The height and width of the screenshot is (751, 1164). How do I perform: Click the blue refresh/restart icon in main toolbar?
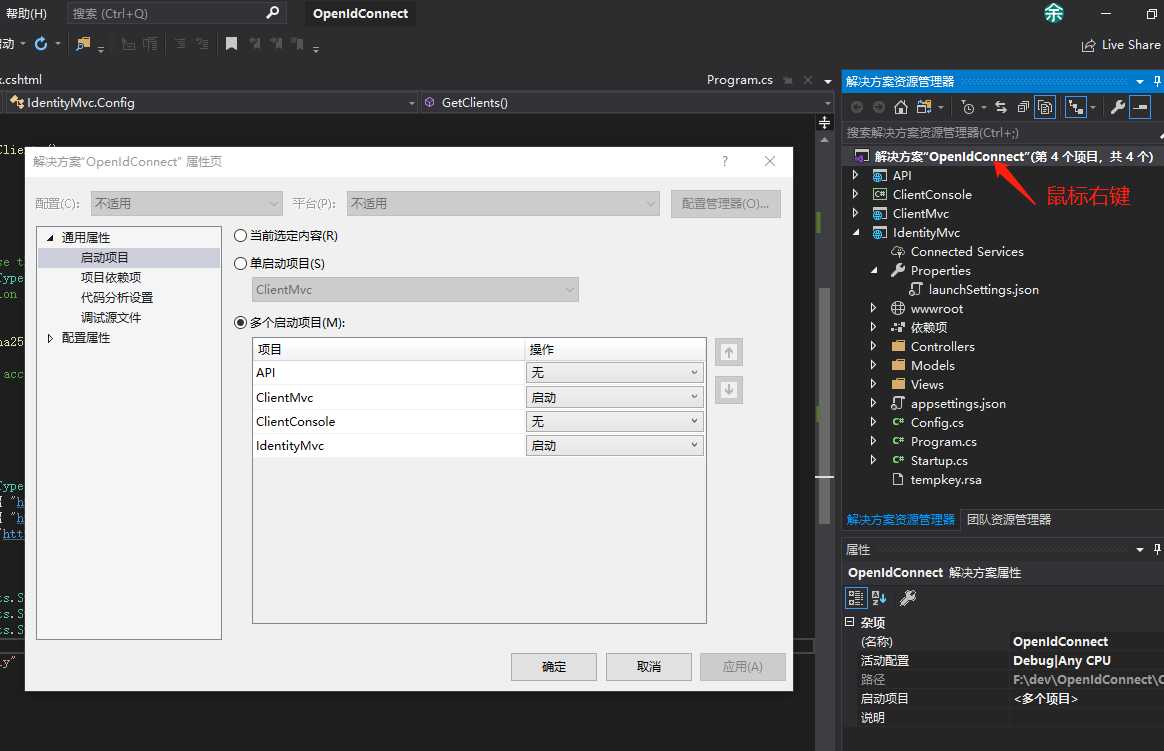click(x=41, y=44)
